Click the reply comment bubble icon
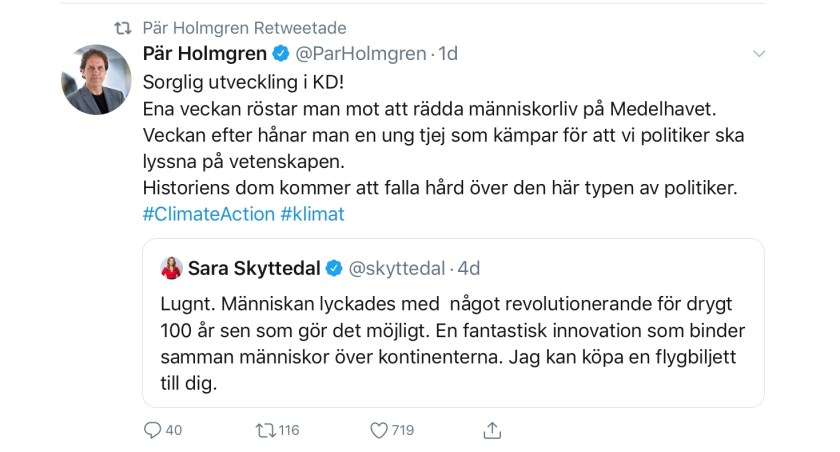The height and width of the screenshot is (452, 840). coord(153,431)
